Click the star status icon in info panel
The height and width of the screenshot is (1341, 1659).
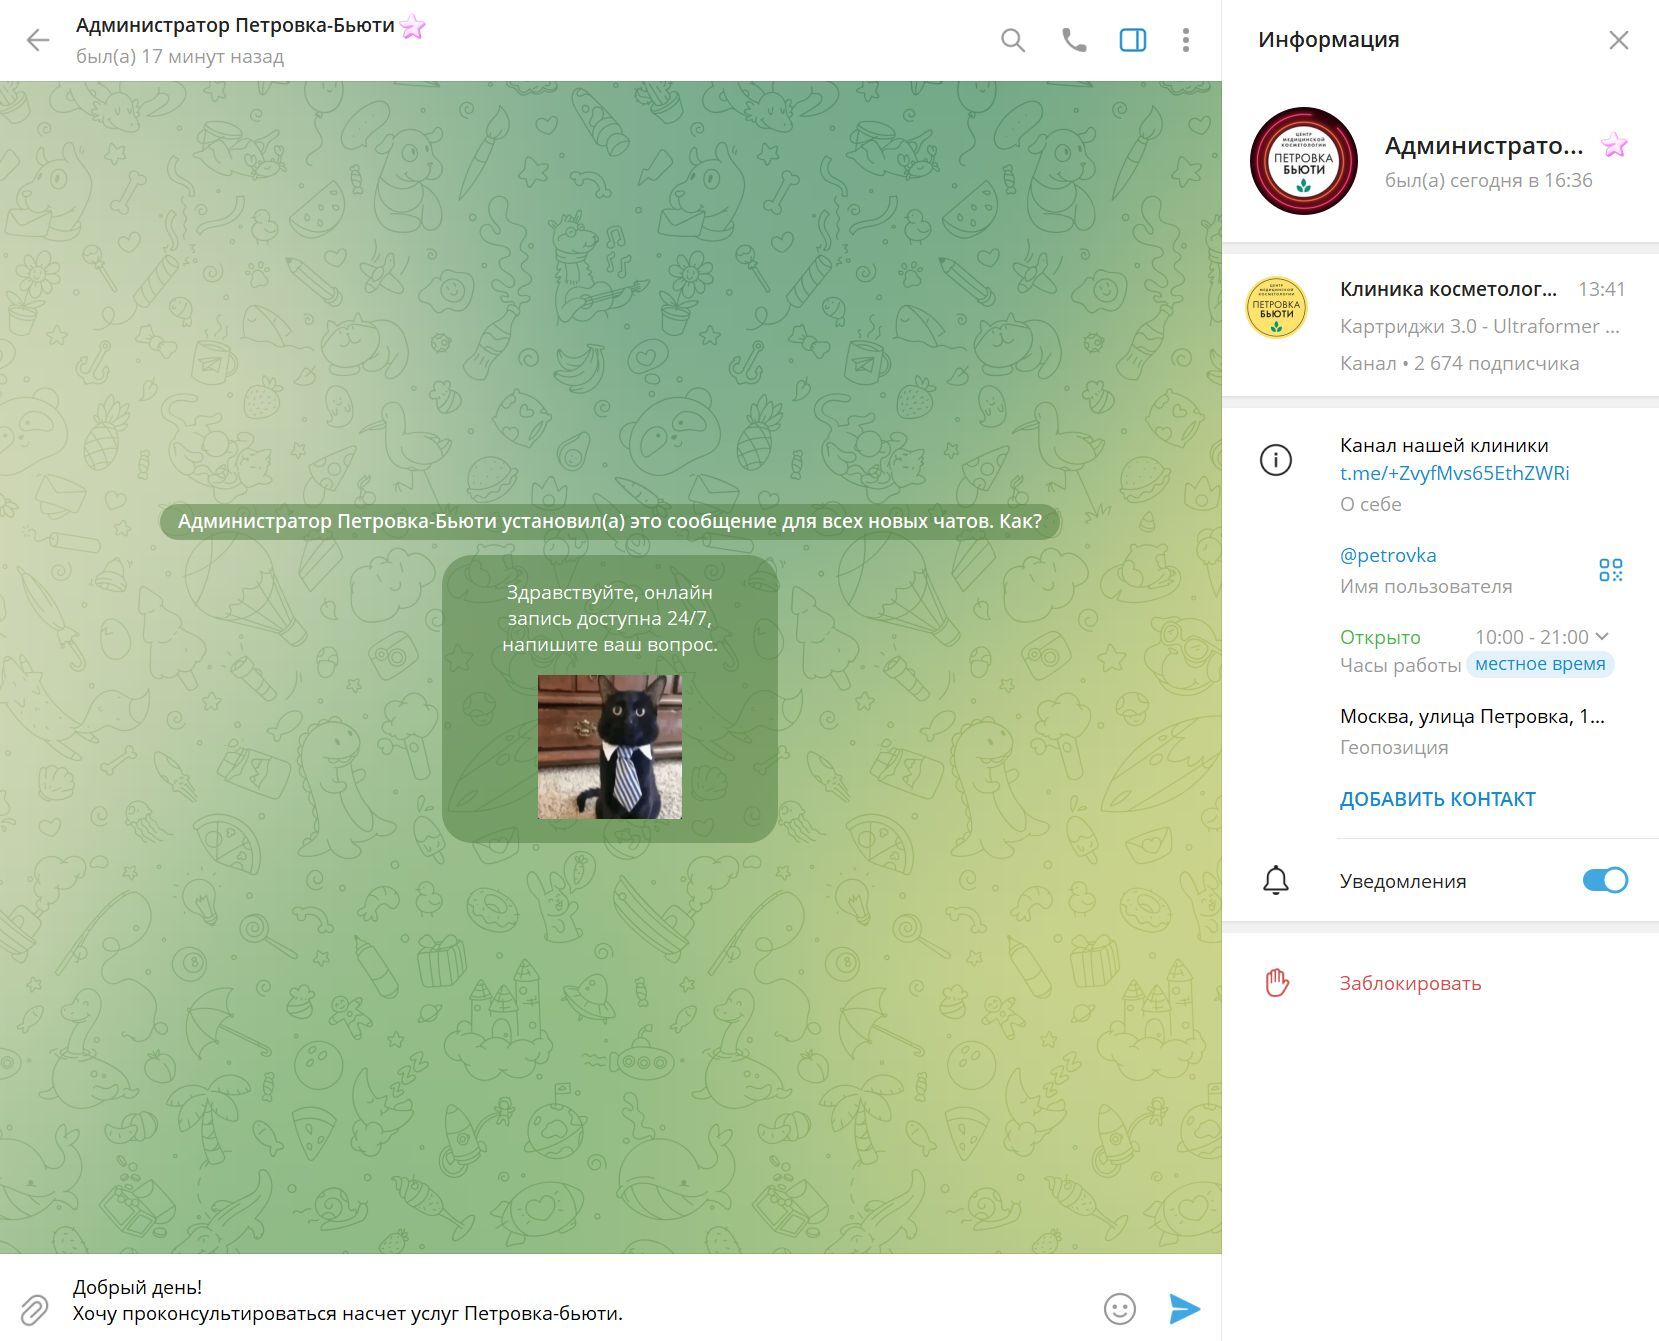tap(1614, 145)
